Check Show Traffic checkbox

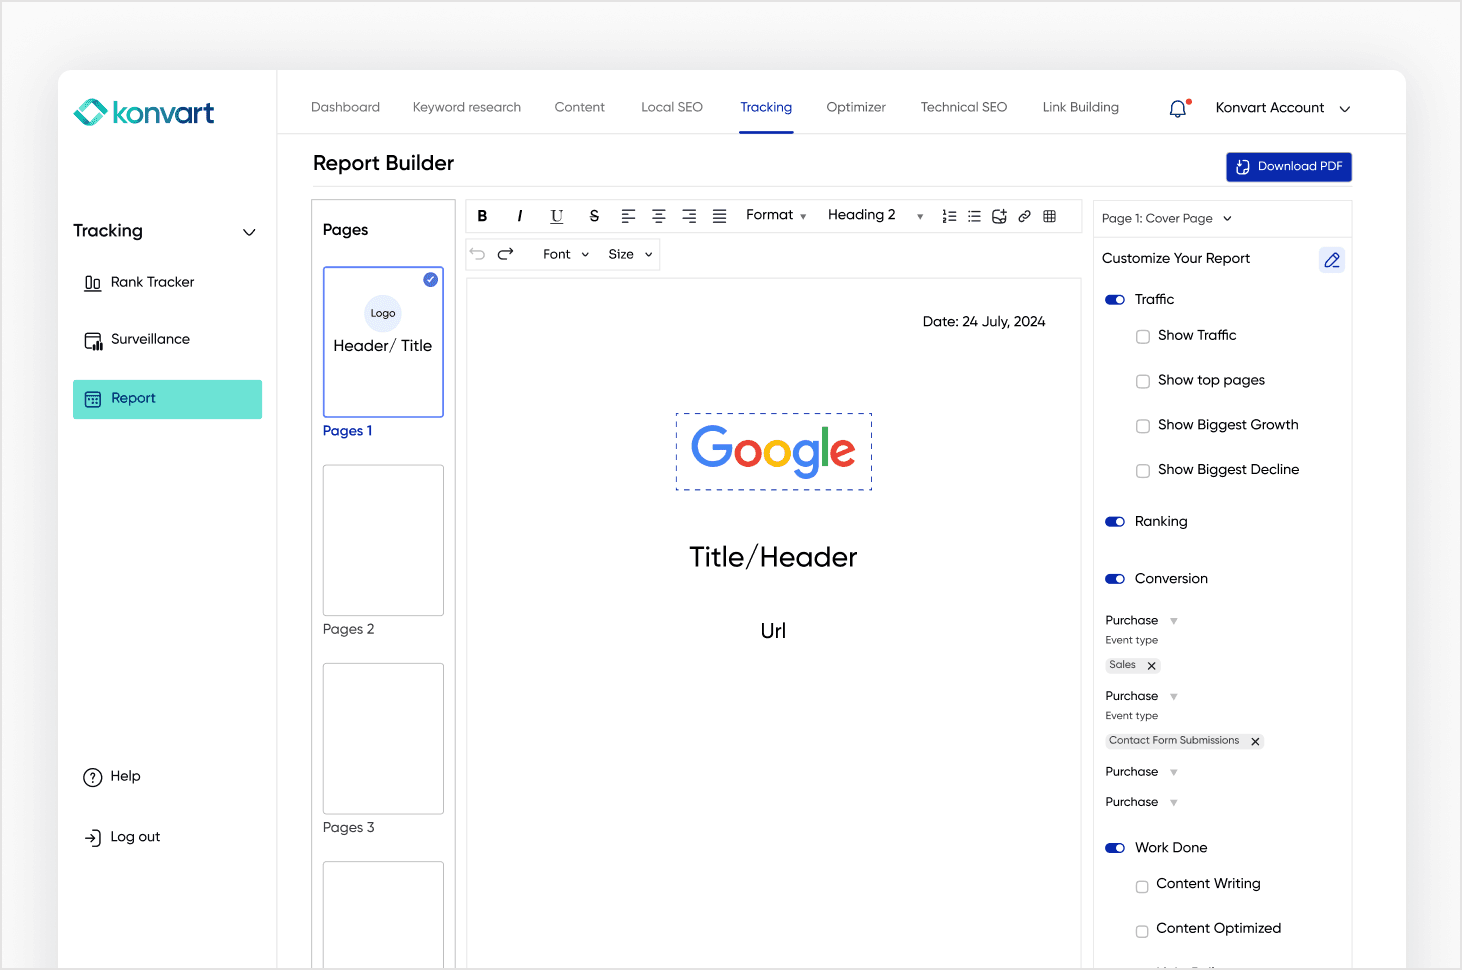(x=1143, y=337)
